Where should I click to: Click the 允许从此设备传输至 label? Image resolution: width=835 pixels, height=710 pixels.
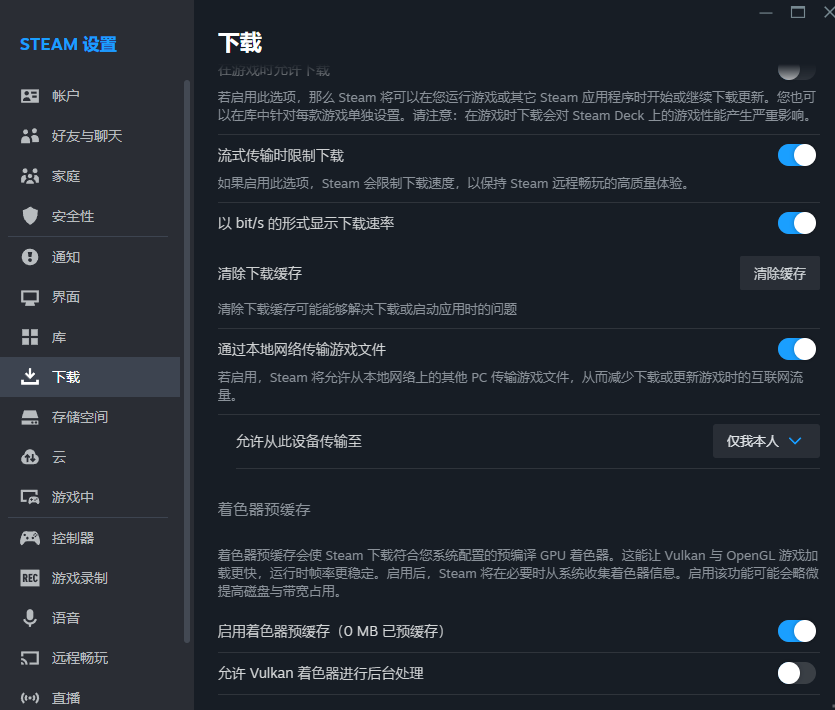299,441
